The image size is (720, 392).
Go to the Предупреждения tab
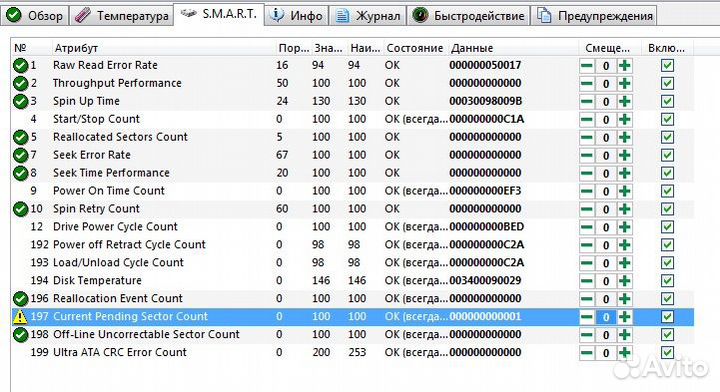595,16
